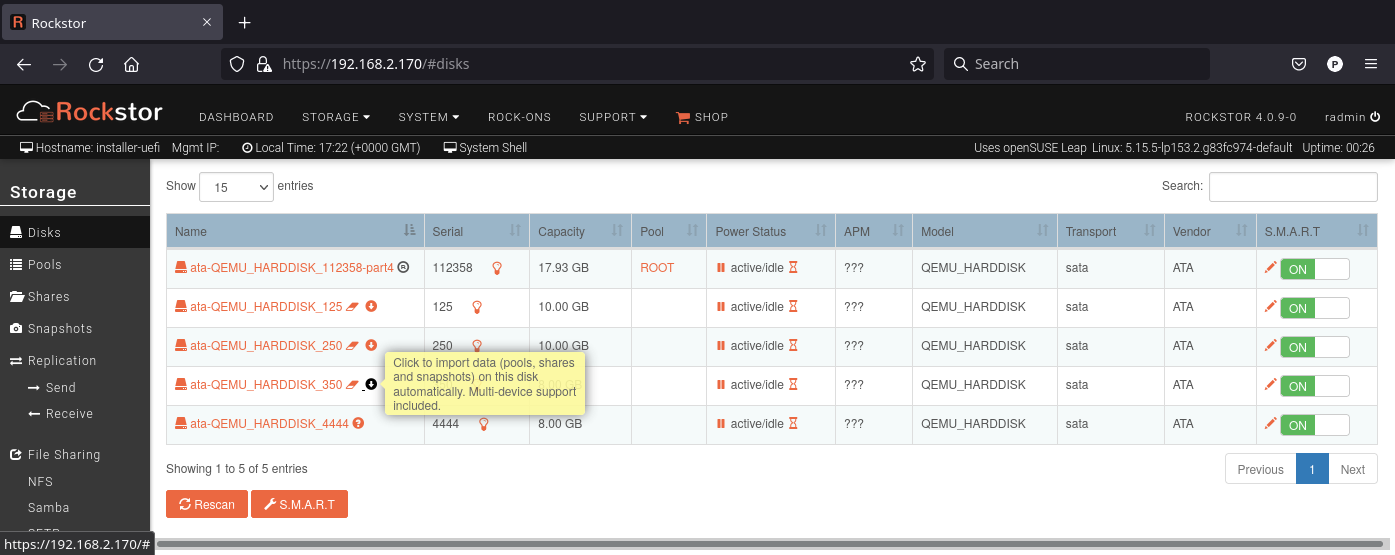
Task: Click hourglass spin-down icon in first disk row
Action: 793,268
